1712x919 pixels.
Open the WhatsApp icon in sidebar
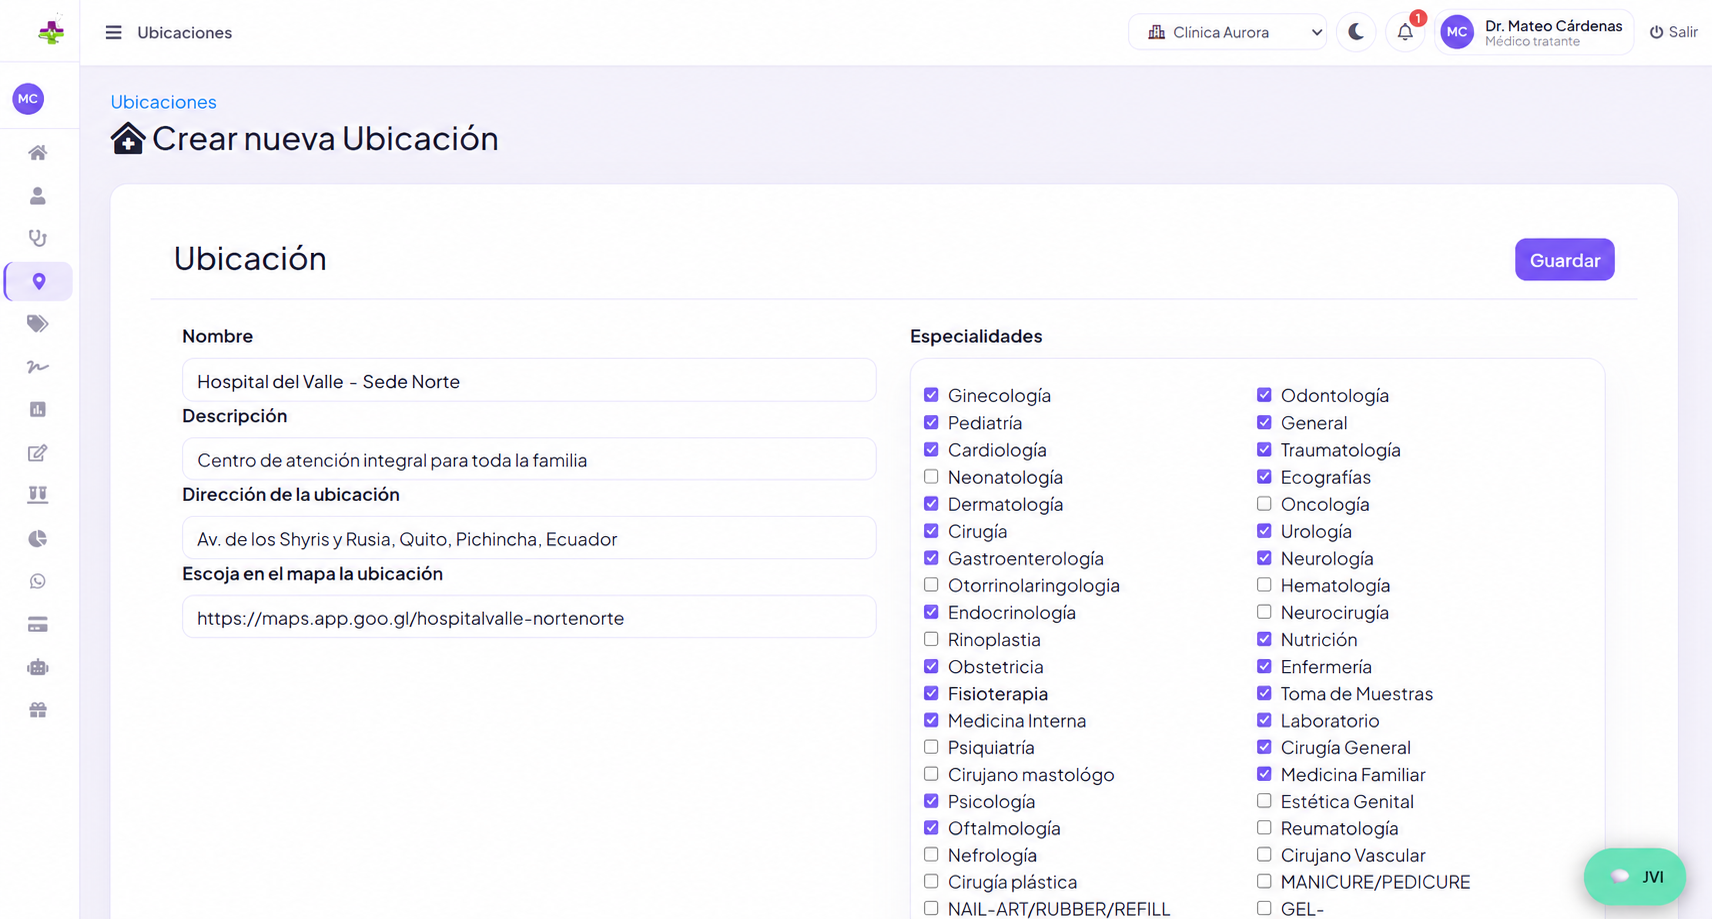(38, 581)
